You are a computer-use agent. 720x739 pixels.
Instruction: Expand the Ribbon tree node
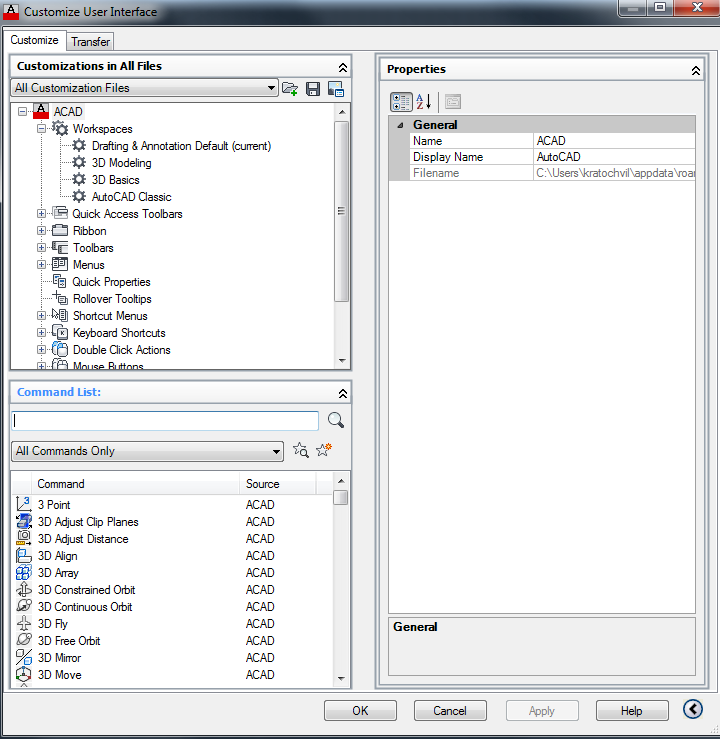pos(41,230)
